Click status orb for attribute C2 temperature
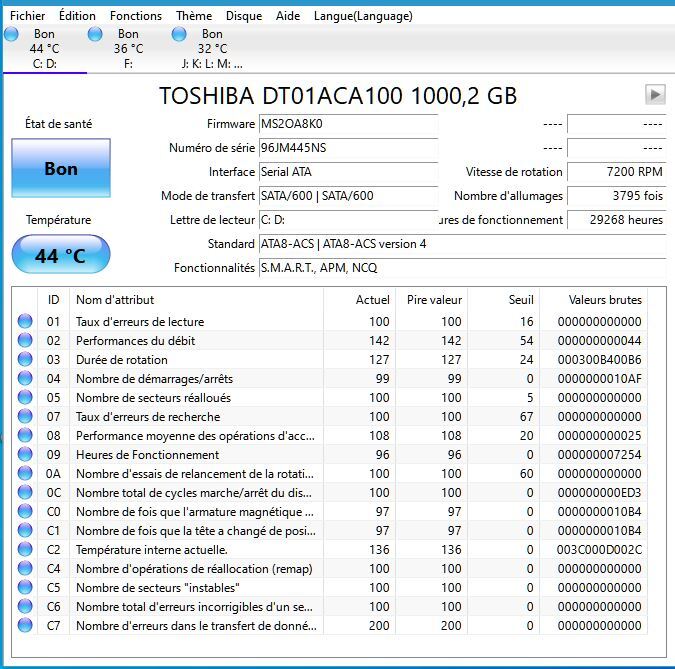The width and height of the screenshot is (675, 669). coord(25,550)
